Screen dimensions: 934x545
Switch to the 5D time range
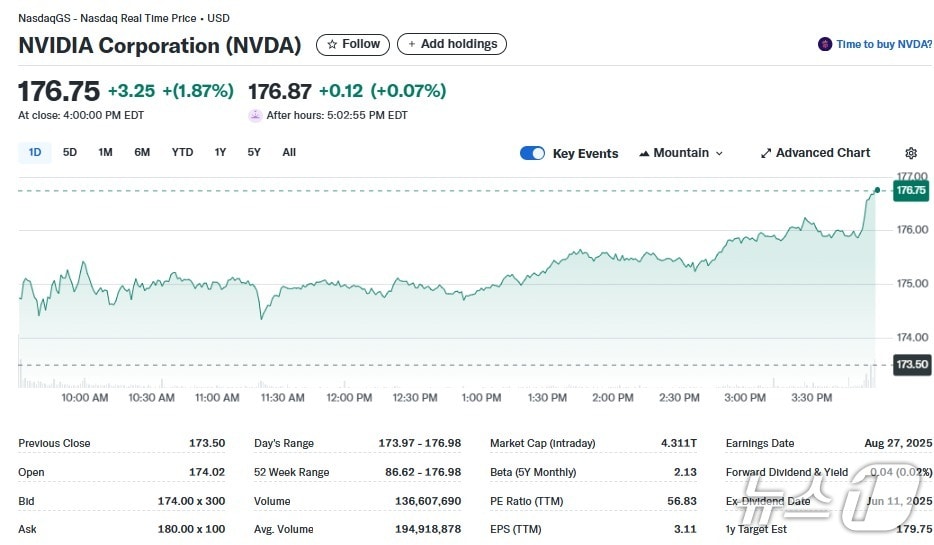click(x=70, y=152)
